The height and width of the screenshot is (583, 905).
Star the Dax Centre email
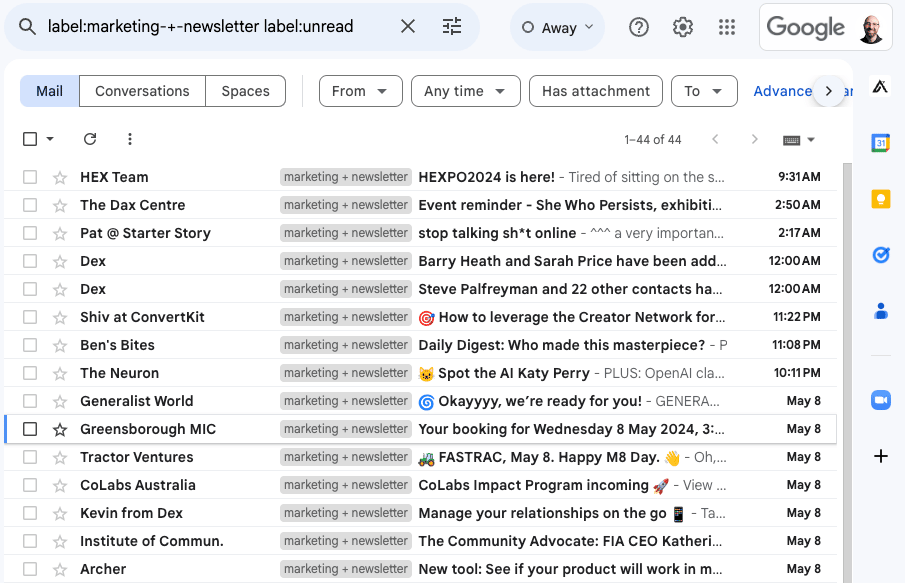tap(60, 205)
